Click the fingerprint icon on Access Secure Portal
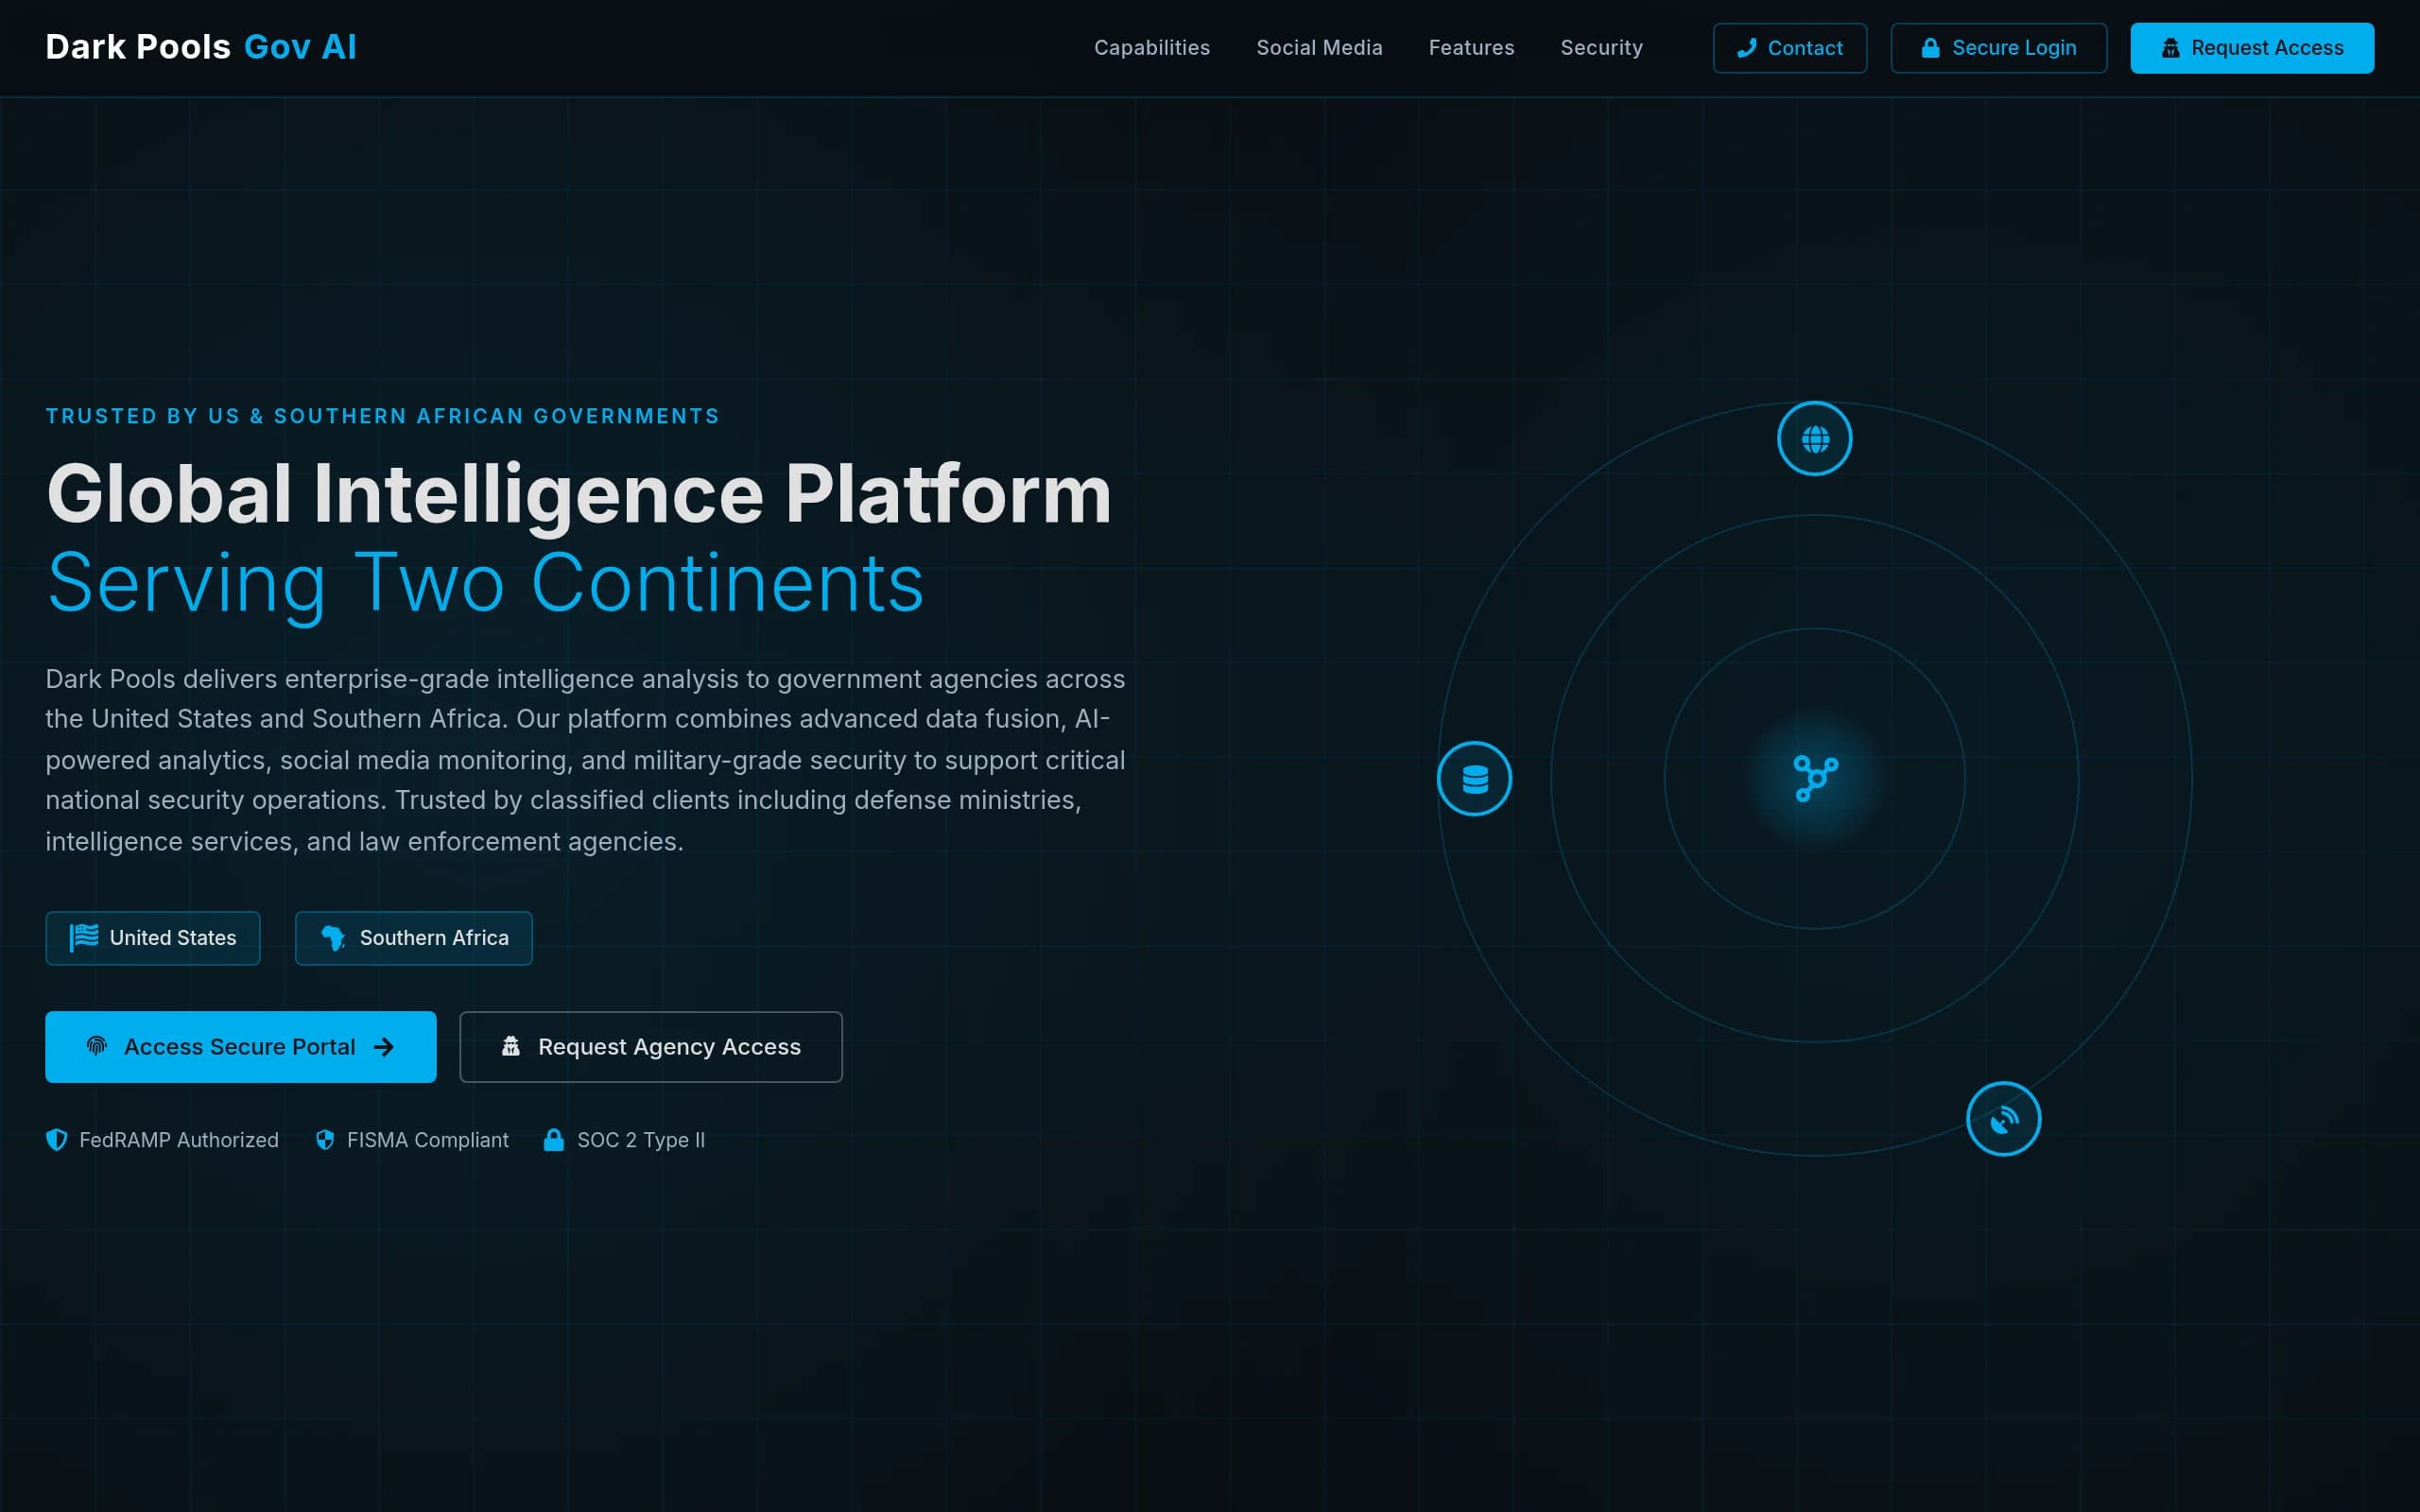Viewport: 2420px width, 1512px height. [97, 1046]
